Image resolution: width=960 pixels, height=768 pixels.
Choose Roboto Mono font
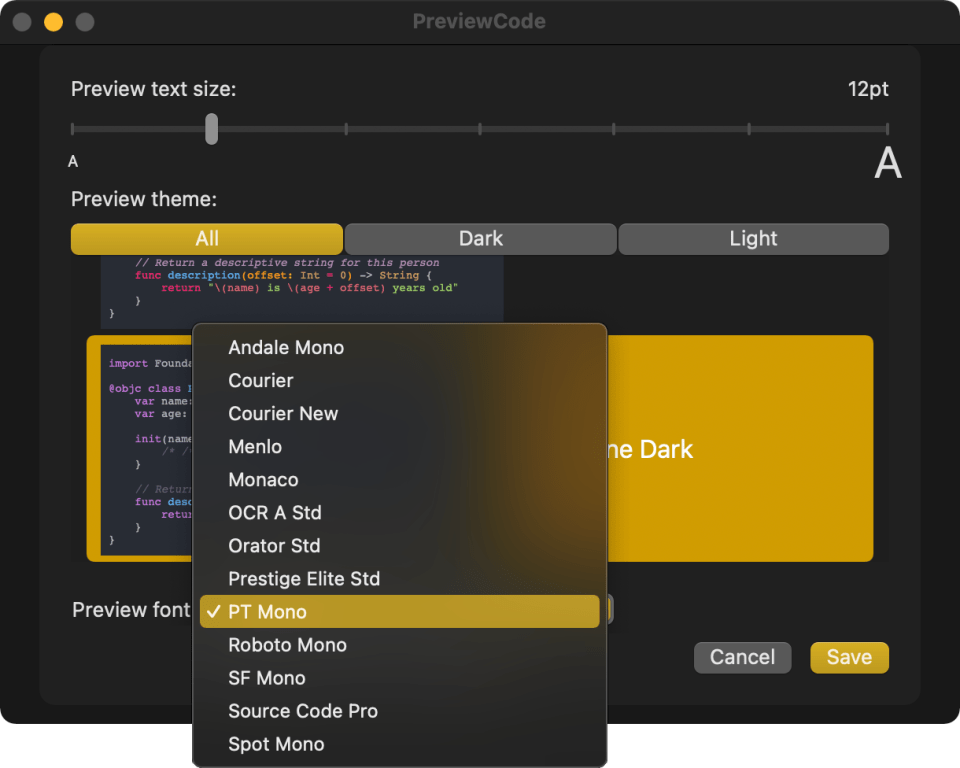coord(287,645)
